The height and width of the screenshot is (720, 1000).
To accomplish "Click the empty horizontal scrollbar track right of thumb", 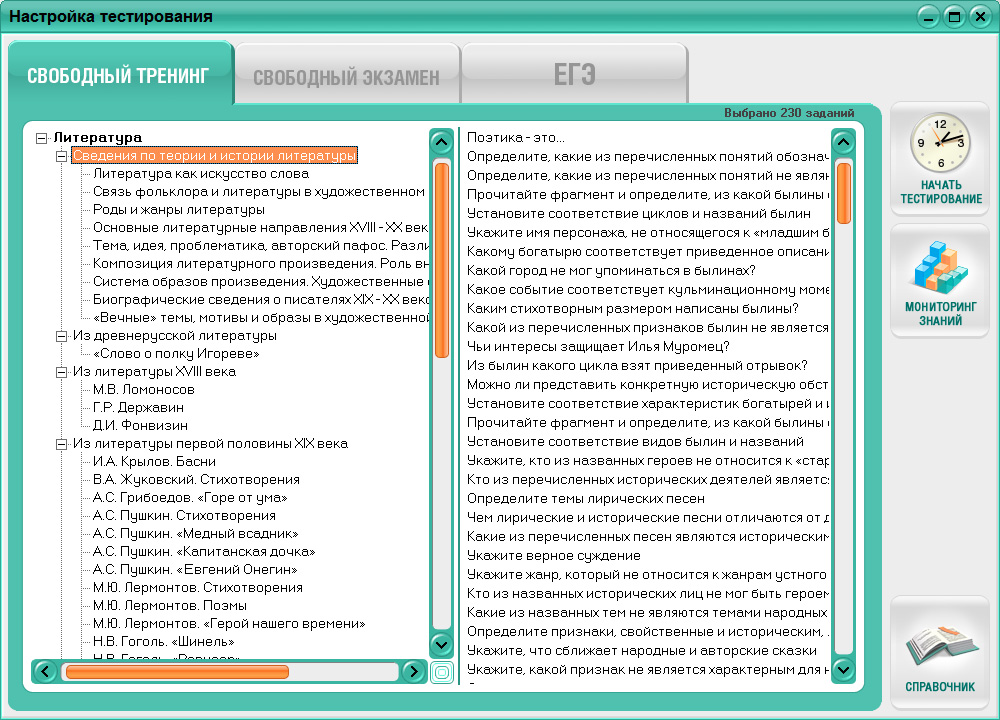I will [343, 672].
